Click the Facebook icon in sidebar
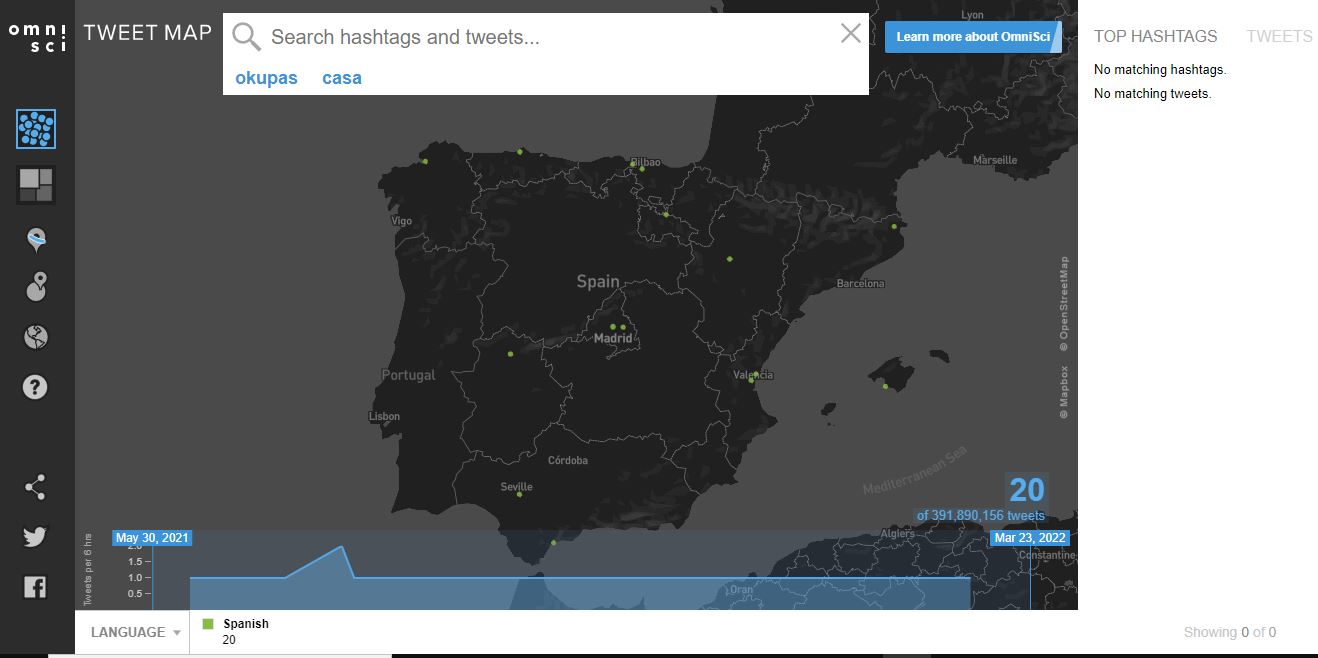This screenshot has height=658, width=1318. (36, 587)
